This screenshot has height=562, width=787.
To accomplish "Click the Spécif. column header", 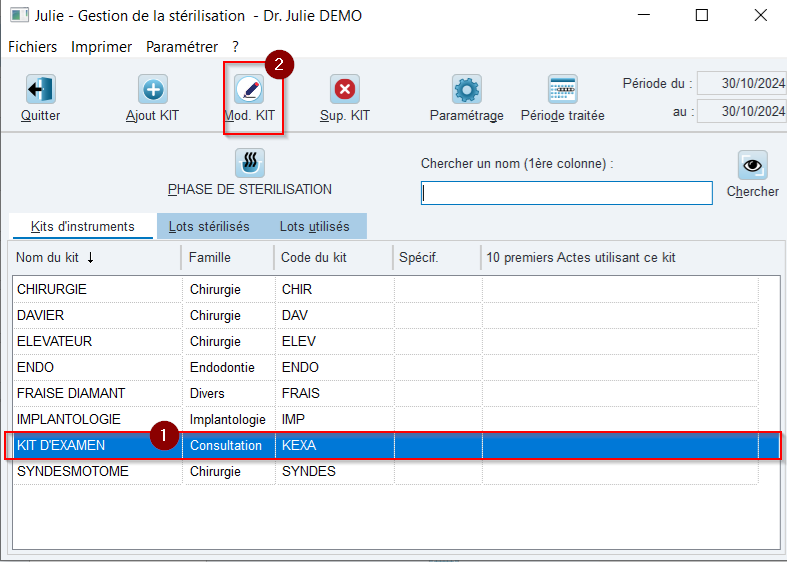I will tap(436, 257).
